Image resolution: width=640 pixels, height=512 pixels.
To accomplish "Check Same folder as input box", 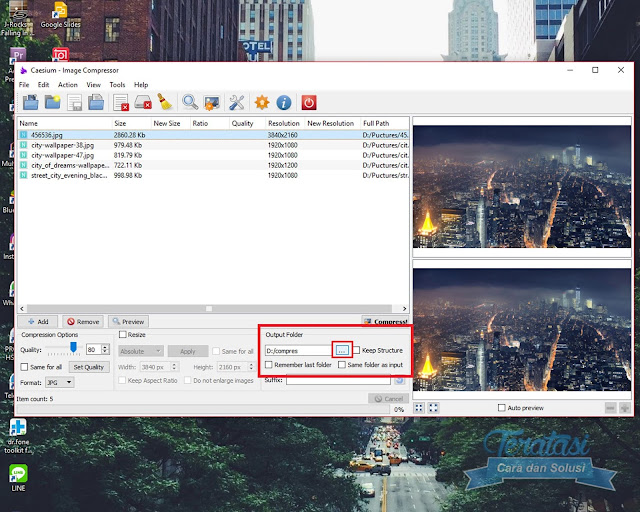I will (342, 365).
